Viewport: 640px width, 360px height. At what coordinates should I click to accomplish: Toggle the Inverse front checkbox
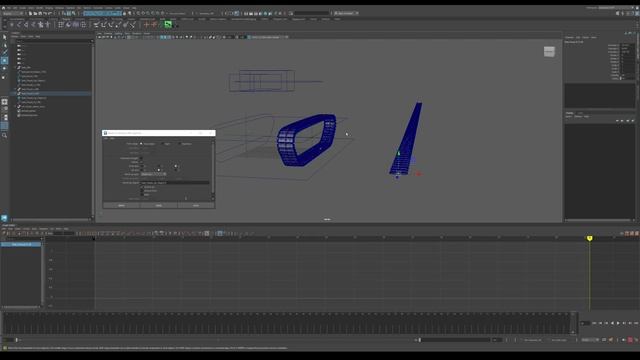click(142, 191)
